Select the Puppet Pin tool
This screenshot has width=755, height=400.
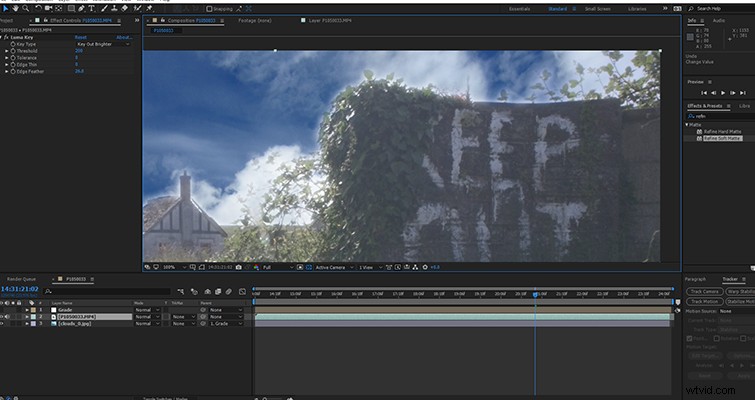pyautogui.click(x=149, y=9)
